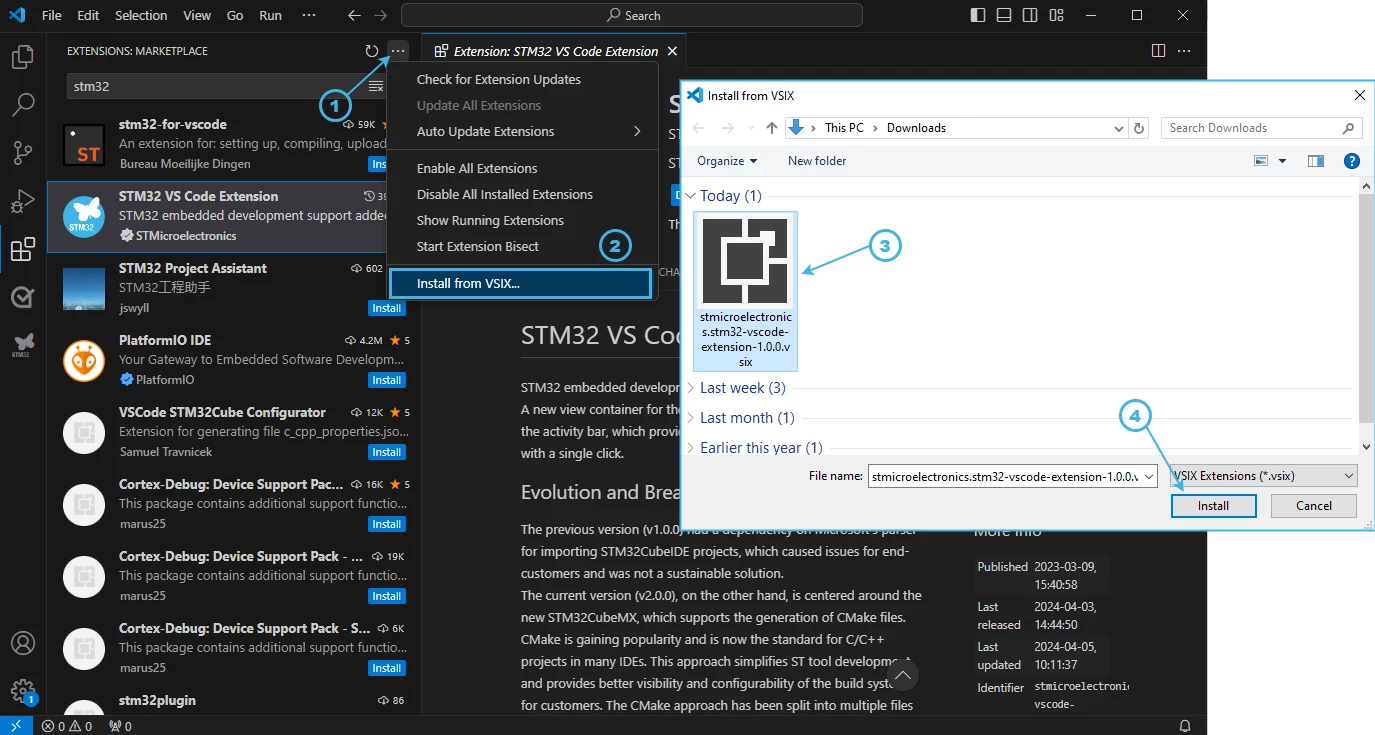The image size is (1375, 735).
Task: Open errors and warnings in the status bar
Action: point(66,726)
